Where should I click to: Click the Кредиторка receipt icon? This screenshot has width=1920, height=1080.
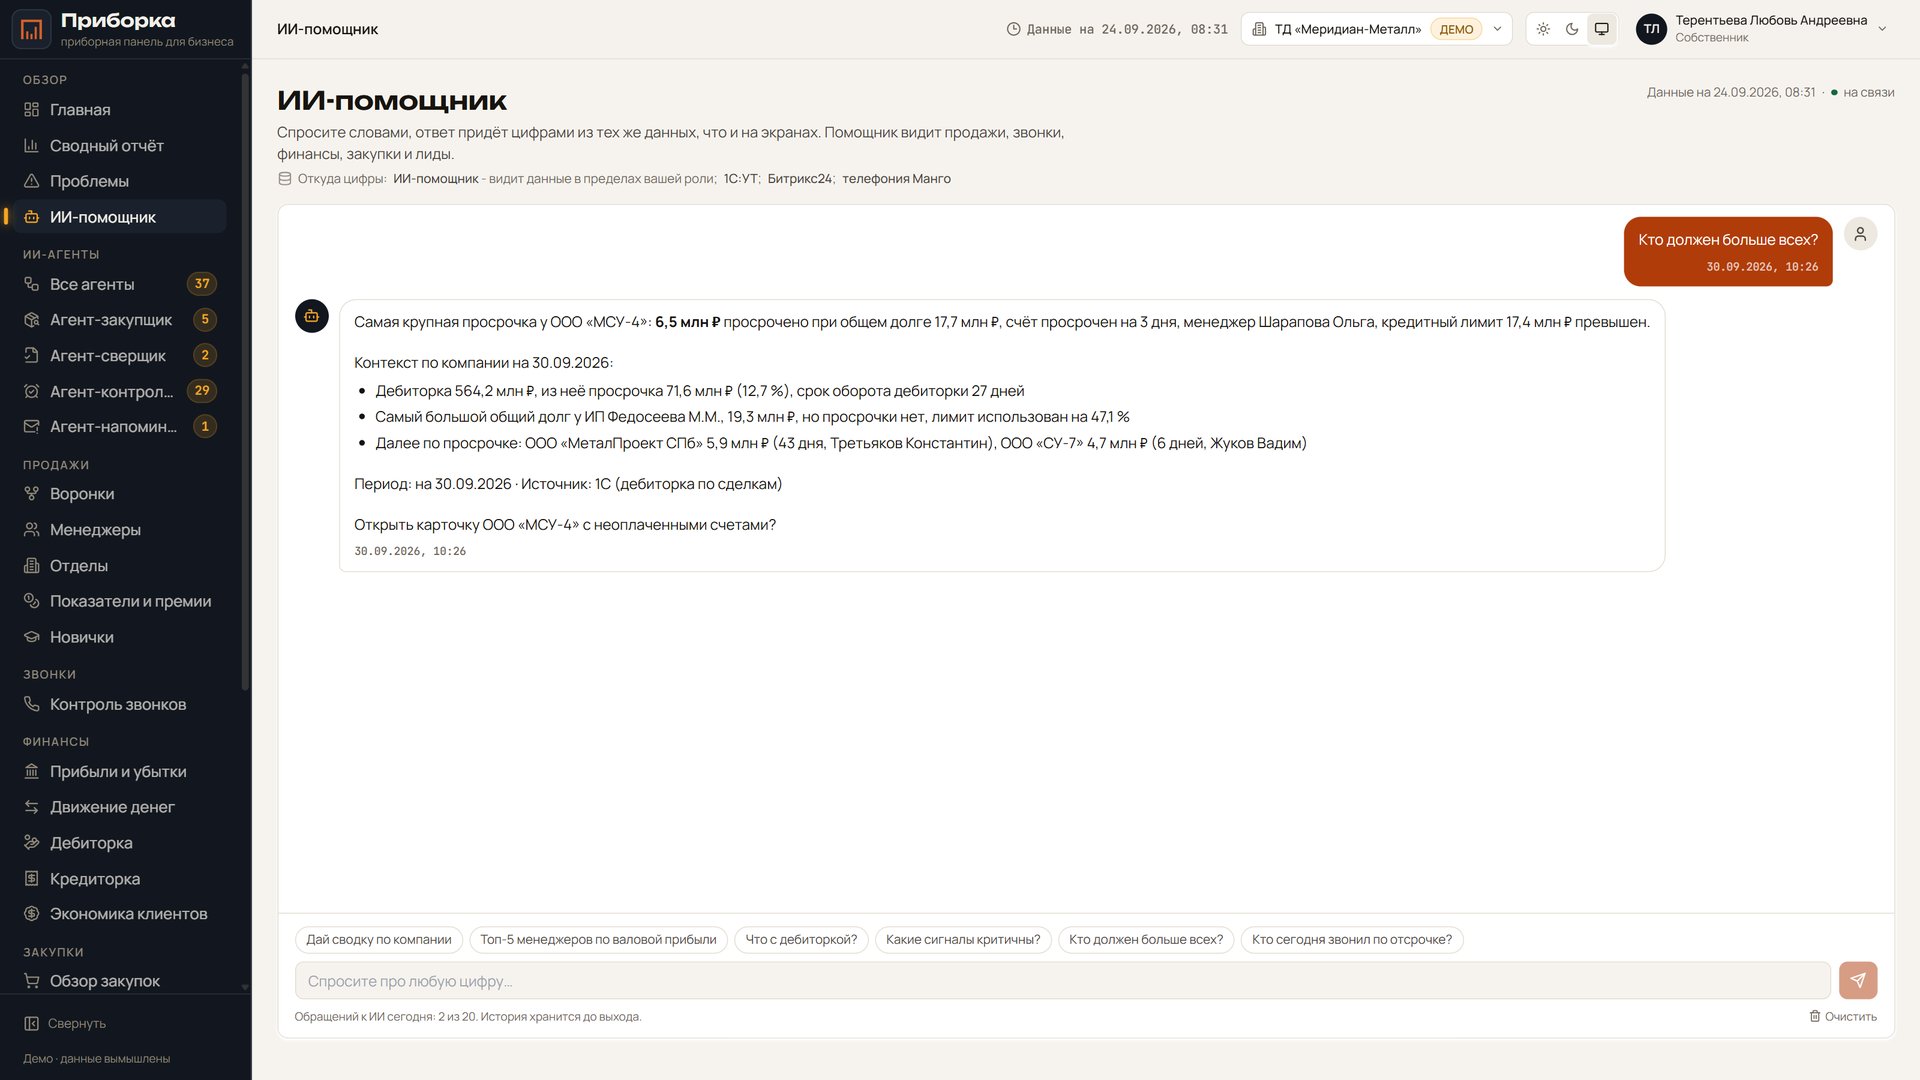pyautogui.click(x=31, y=879)
